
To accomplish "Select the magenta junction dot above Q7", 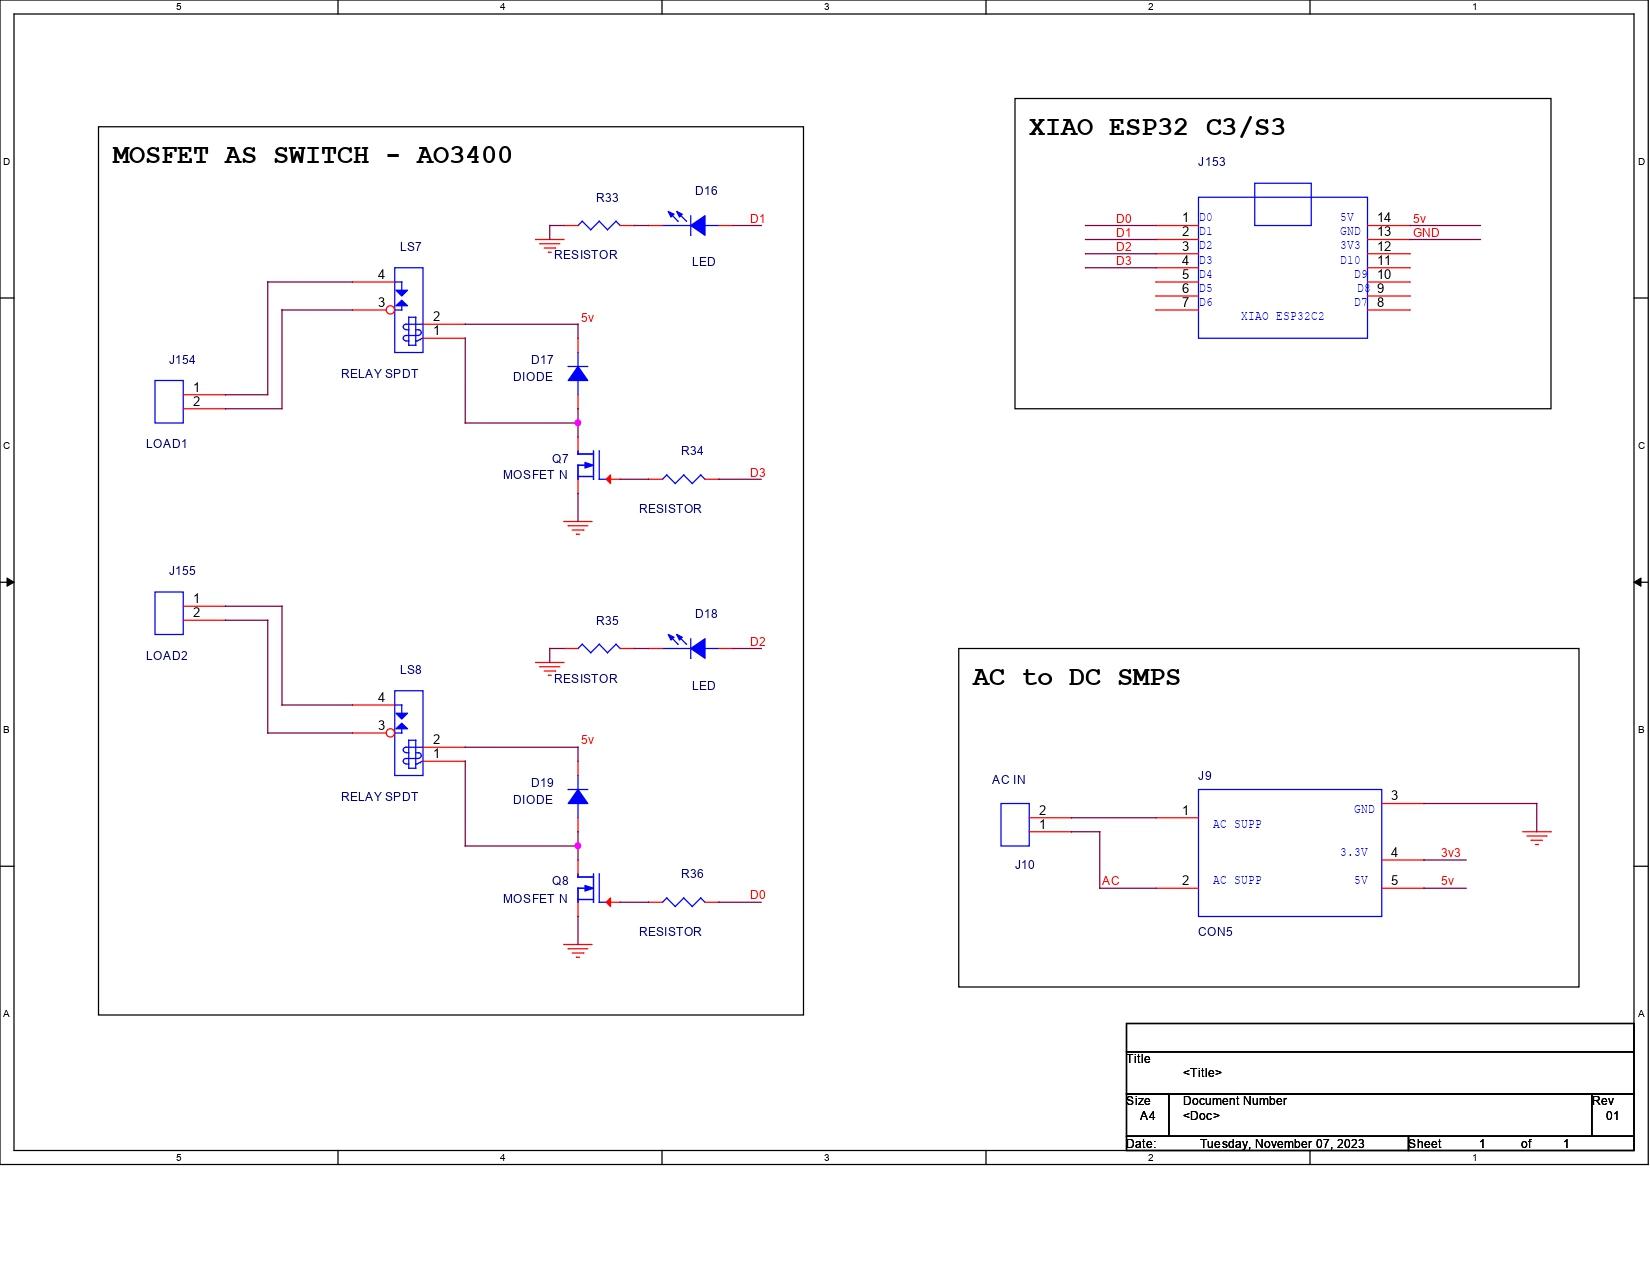I will pos(577,423).
